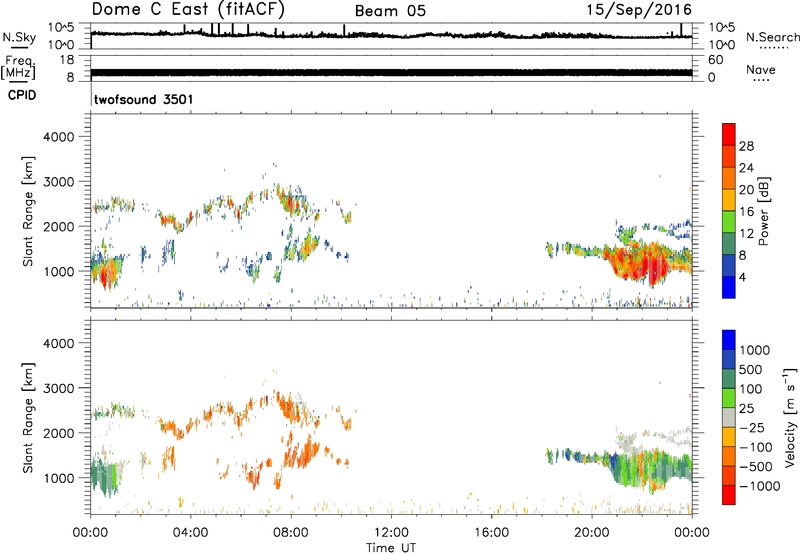
Task: Pick the light green power swatch between 12 and 16
Action: click(729, 222)
